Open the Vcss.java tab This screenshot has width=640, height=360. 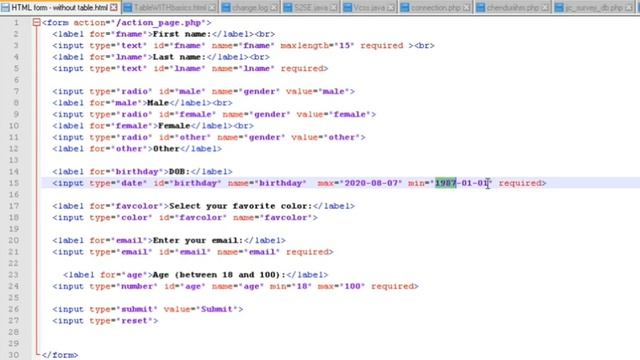tap(369, 8)
